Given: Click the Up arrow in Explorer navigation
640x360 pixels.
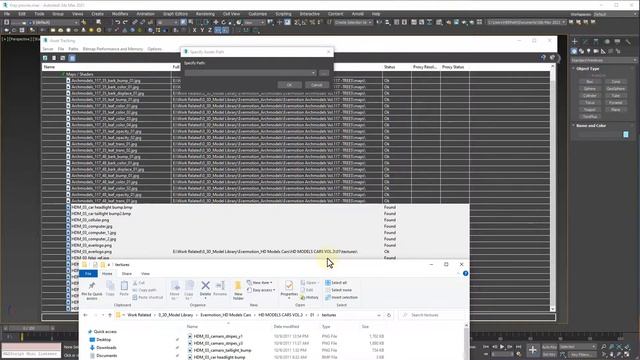Looking at the screenshot, I should click(110, 315).
